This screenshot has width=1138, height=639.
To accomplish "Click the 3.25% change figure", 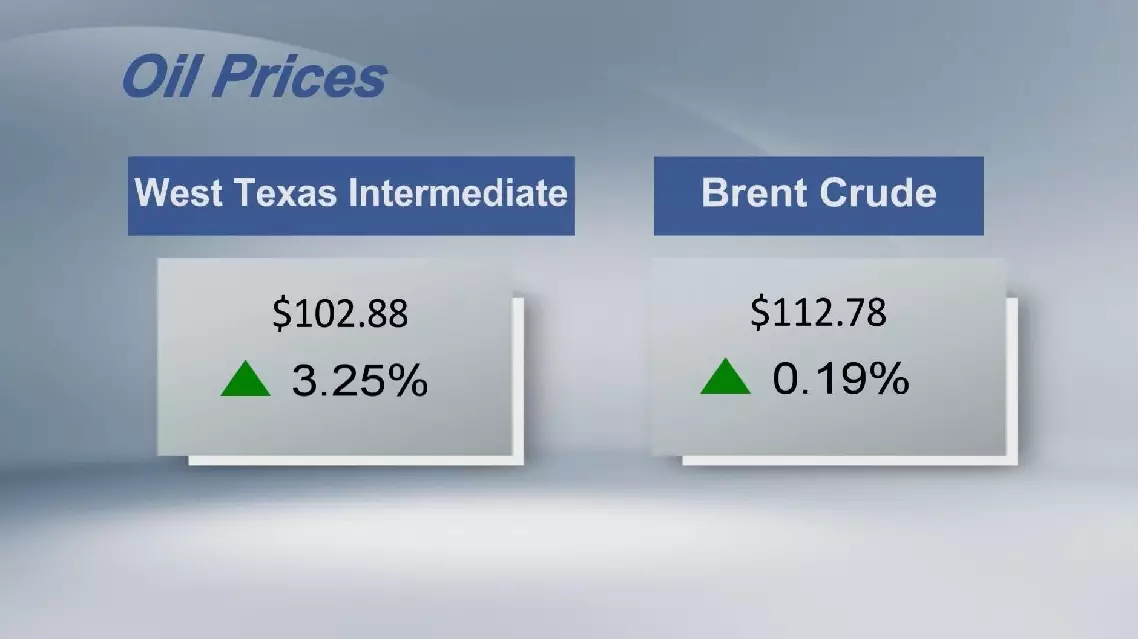I will (x=360, y=381).
